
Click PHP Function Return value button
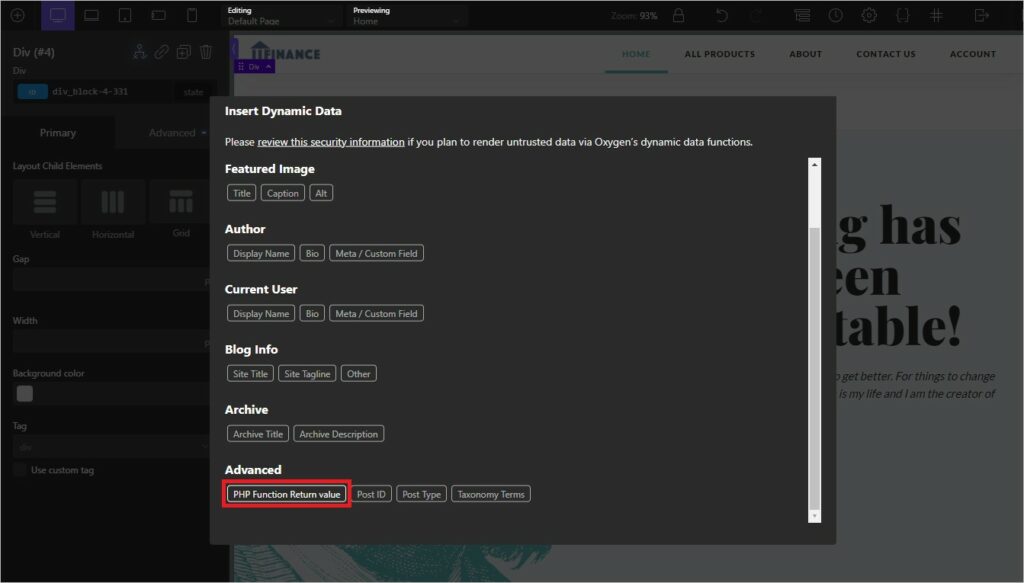pos(287,494)
